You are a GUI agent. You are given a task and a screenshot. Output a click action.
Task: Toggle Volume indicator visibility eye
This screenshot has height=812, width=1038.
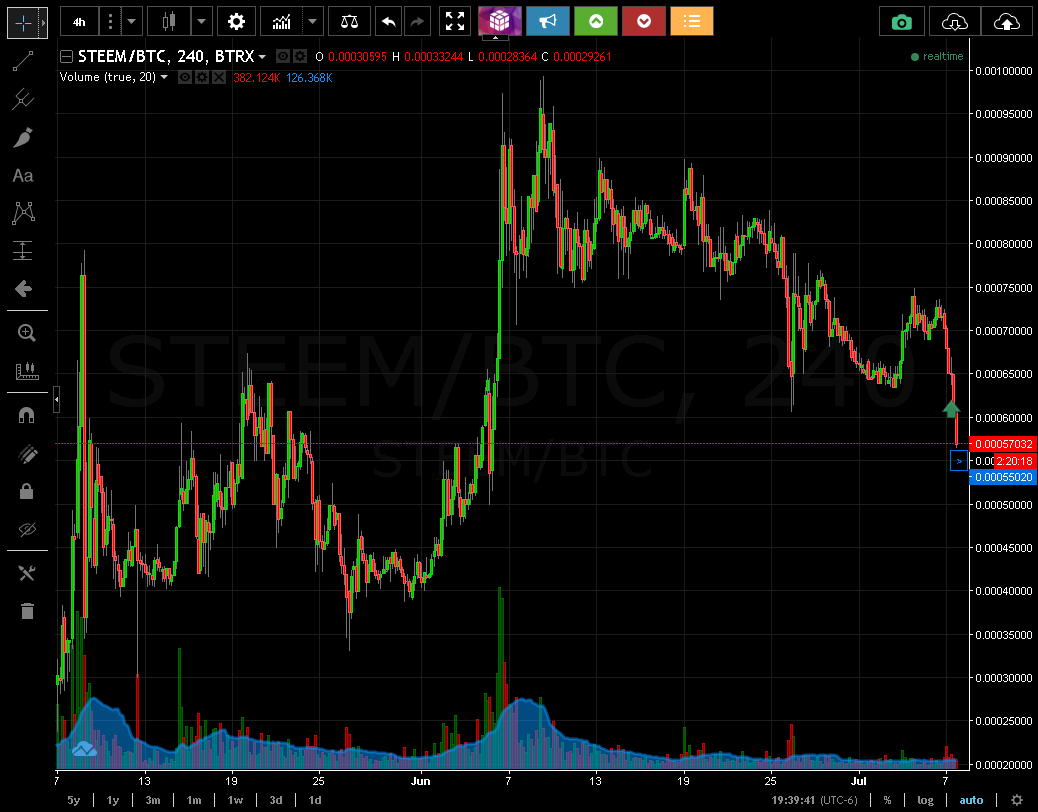click(x=185, y=77)
